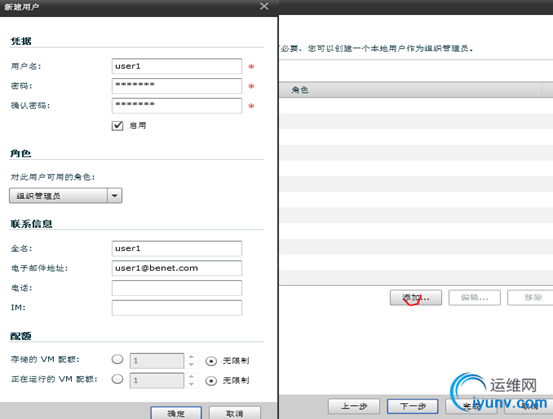Focus the 密码 password field

coord(177,86)
